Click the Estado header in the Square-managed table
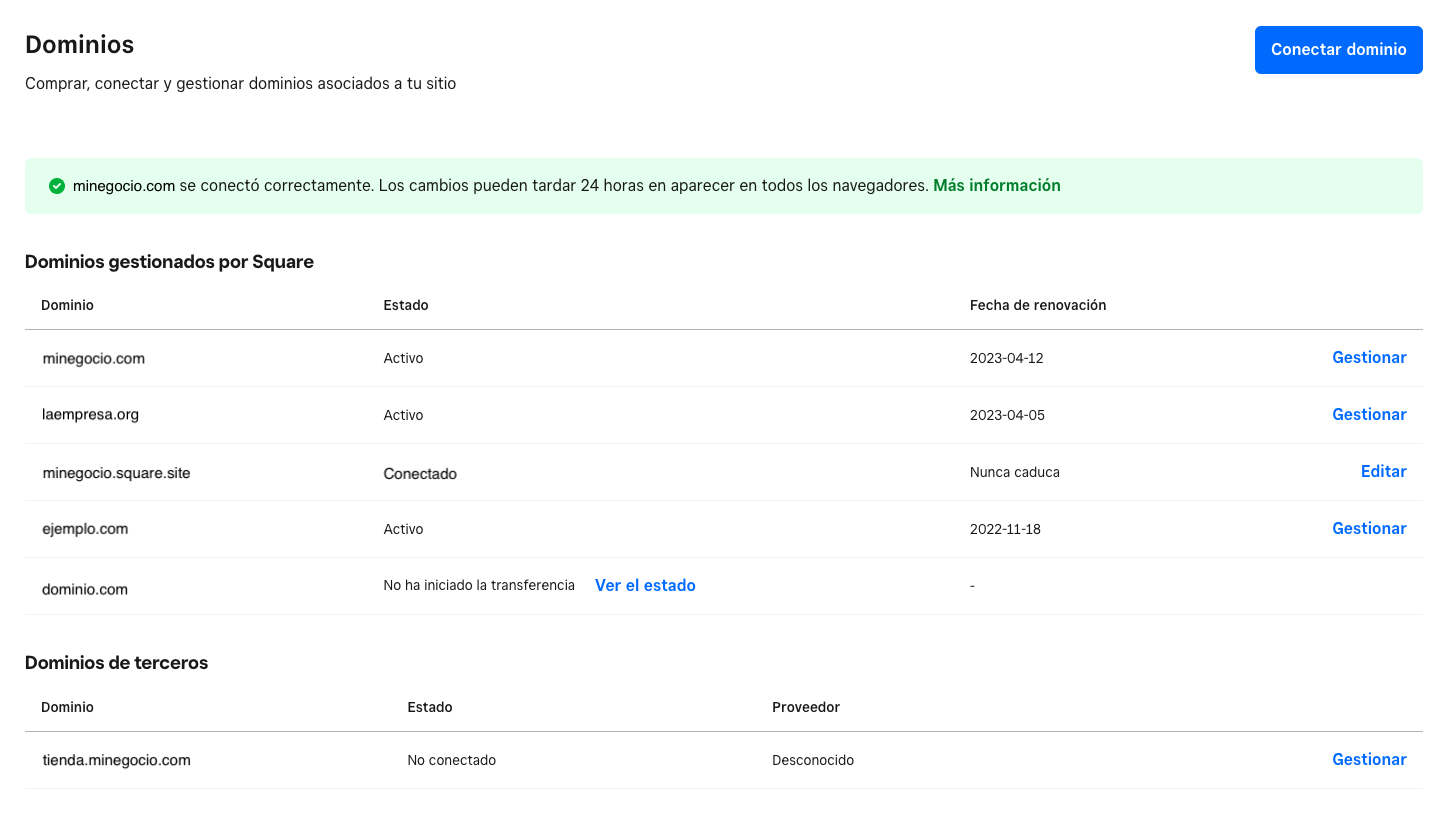Viewport: 1452px width, 822px height. pyautogui.click(x=406, y=305)
